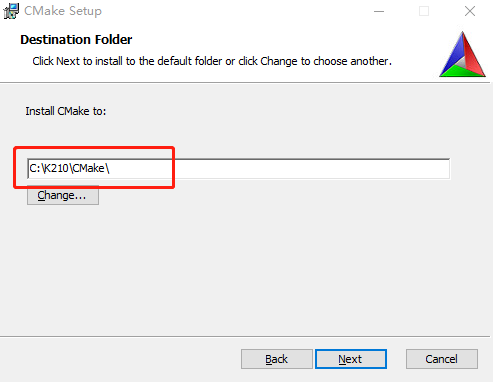
Task: Click the blank title bar area beside the title
Action: click(x=233, y=11)
